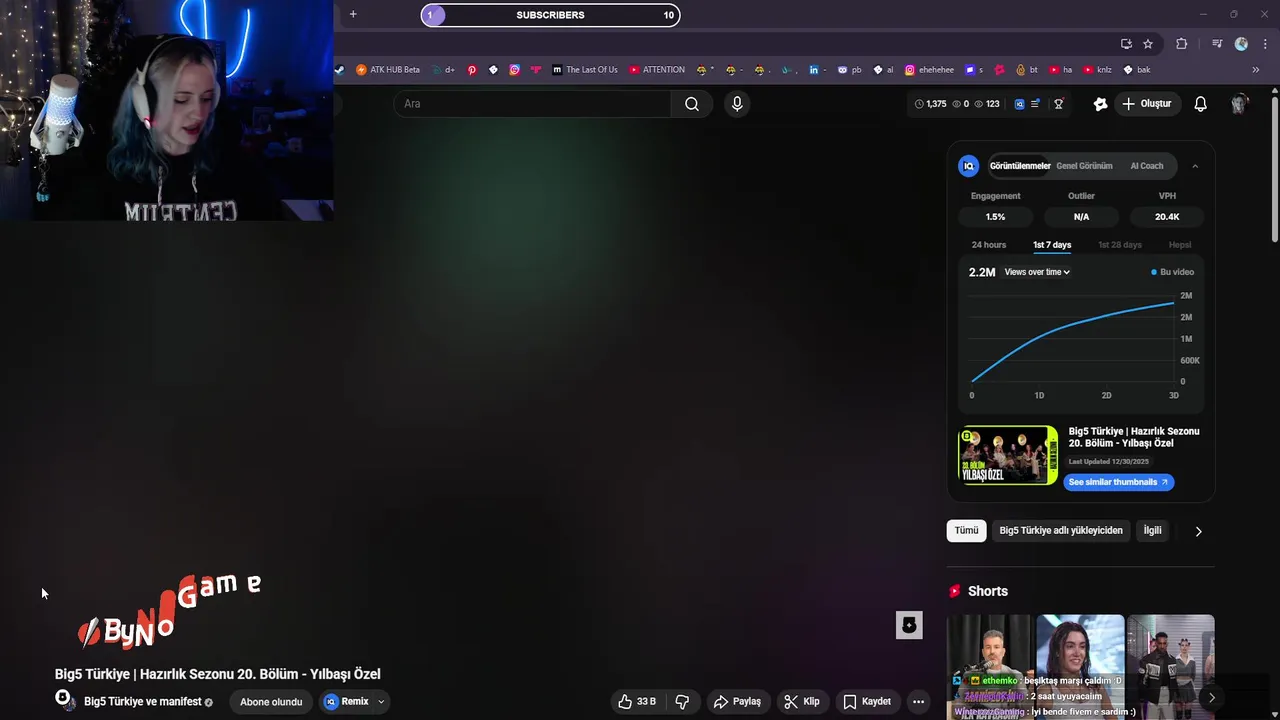Image resolution: width=1280 pixels, height=720 pixels.
Task: Open ATK HUB Beta bookmark
Action: (x=388, y=70)
